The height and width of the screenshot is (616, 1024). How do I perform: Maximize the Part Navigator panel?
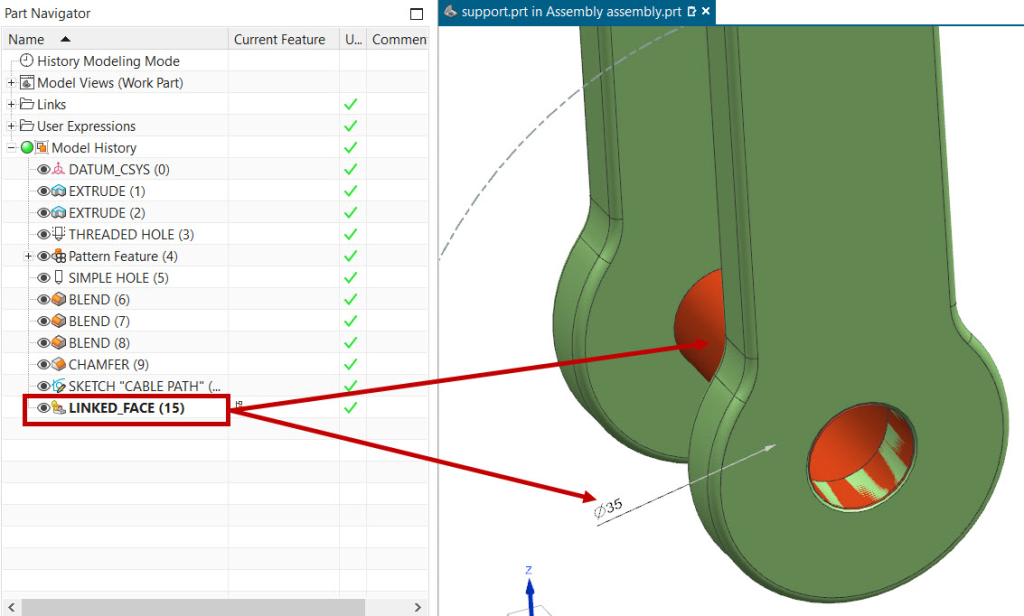pyautogui.click(x=417, y=13)
